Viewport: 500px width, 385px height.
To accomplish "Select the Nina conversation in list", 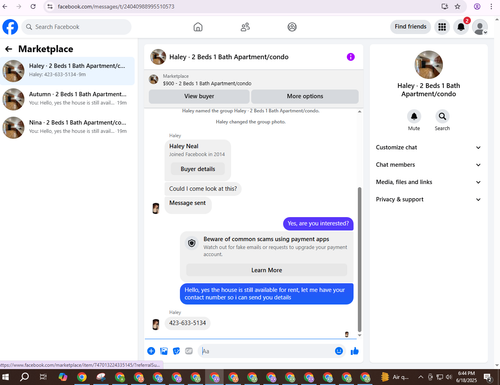I will (x=68, y=127).
